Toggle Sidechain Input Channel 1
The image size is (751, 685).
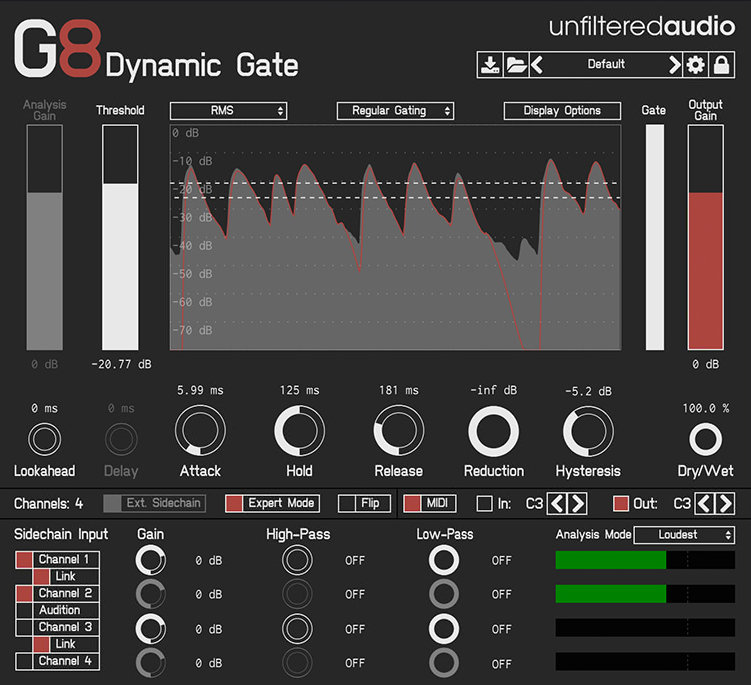57,559
